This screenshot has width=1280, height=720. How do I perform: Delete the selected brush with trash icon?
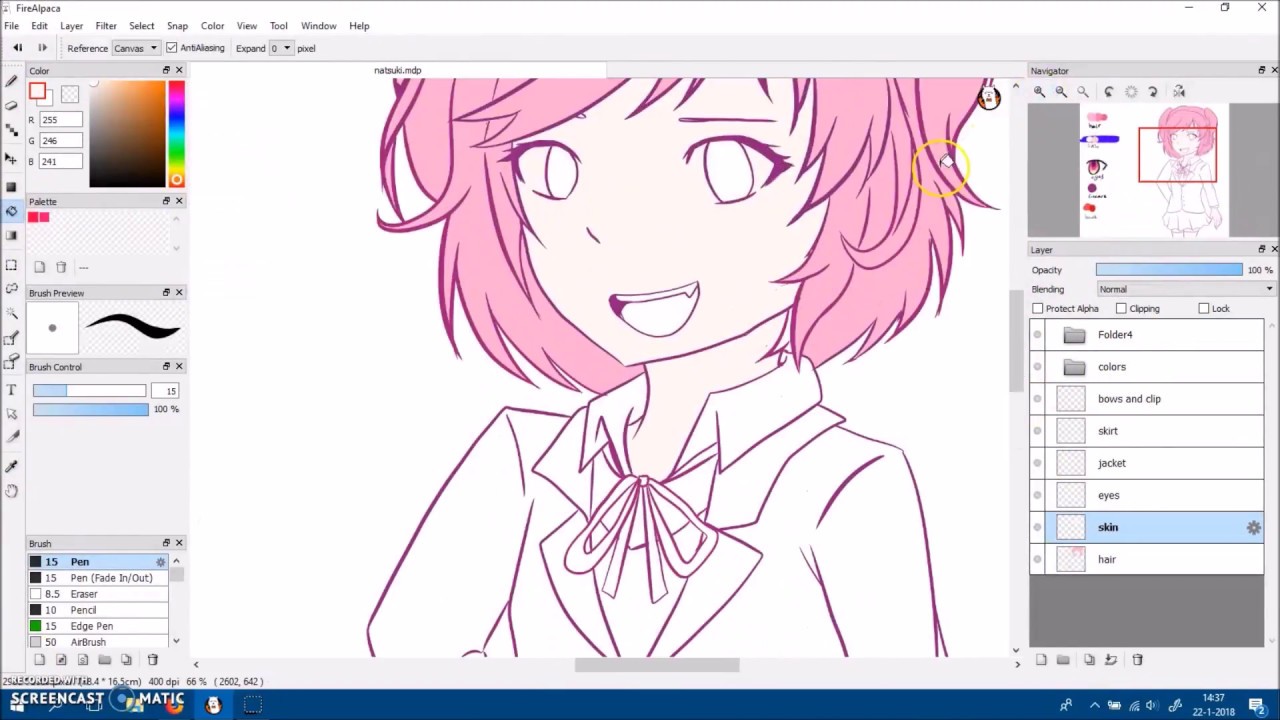[153, 660]
